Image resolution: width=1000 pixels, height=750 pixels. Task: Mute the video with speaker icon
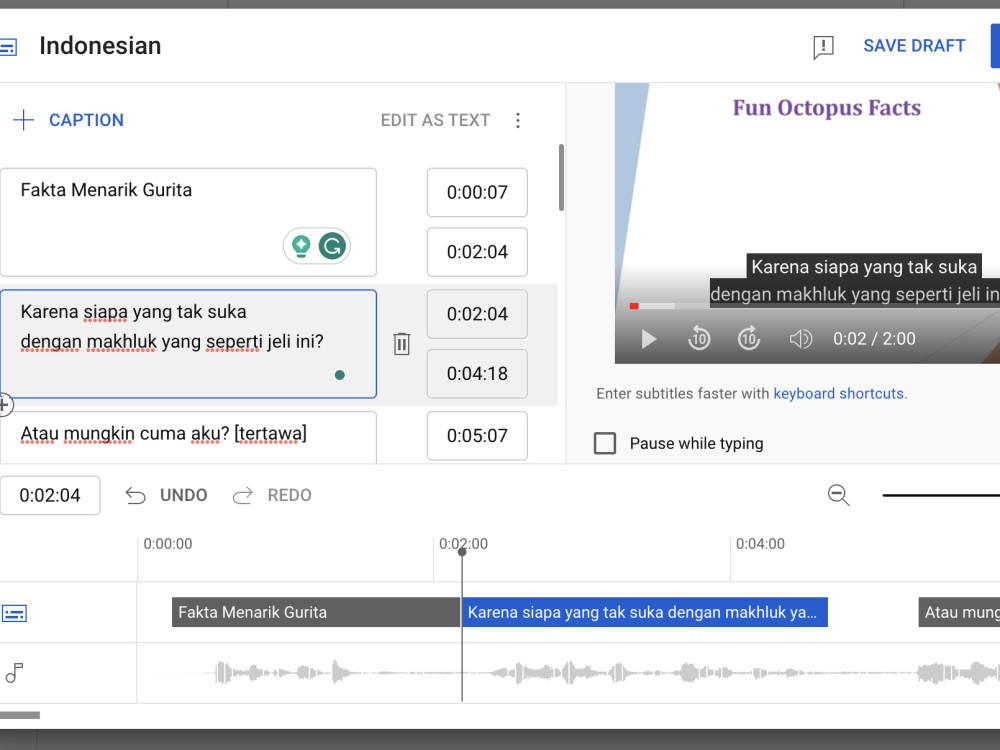click(x=800, y=339)
